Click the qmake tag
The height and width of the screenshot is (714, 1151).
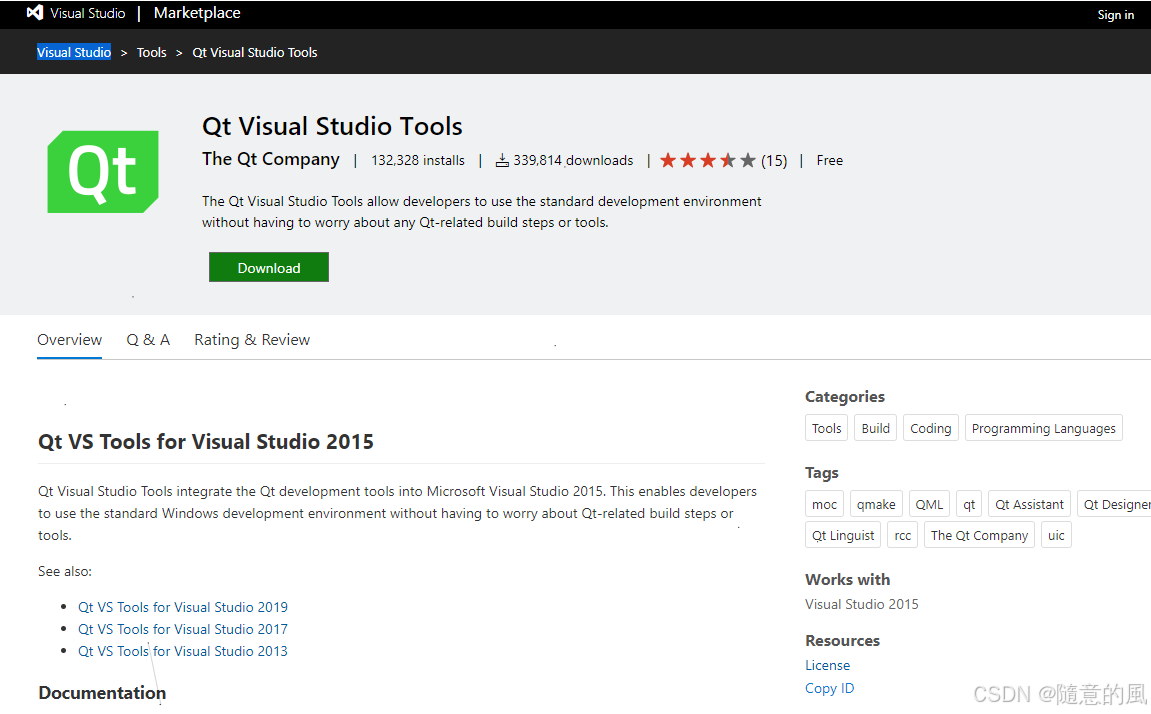tap(876, 504)
